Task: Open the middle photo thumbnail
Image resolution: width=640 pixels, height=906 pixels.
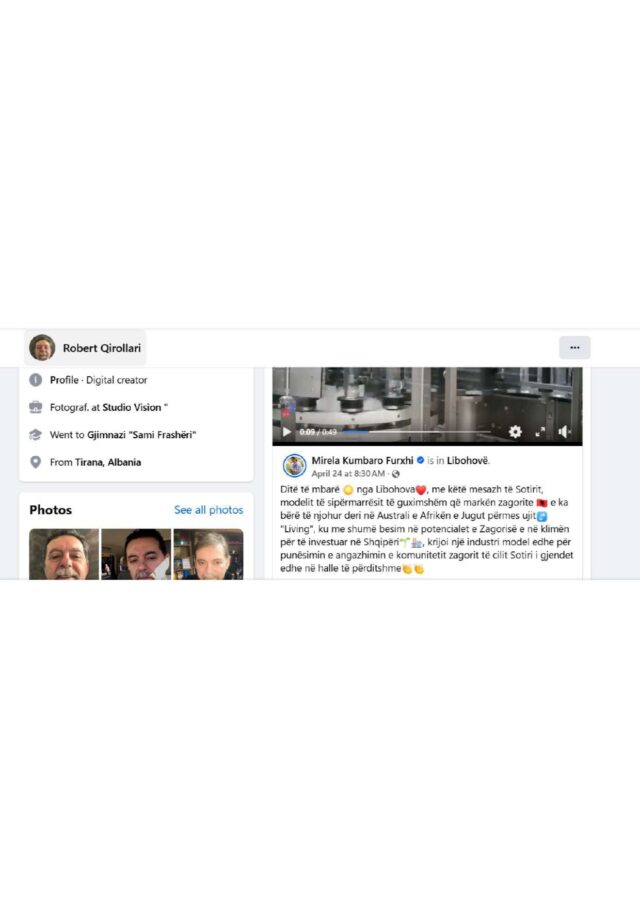Action: [x=136, y=554]
